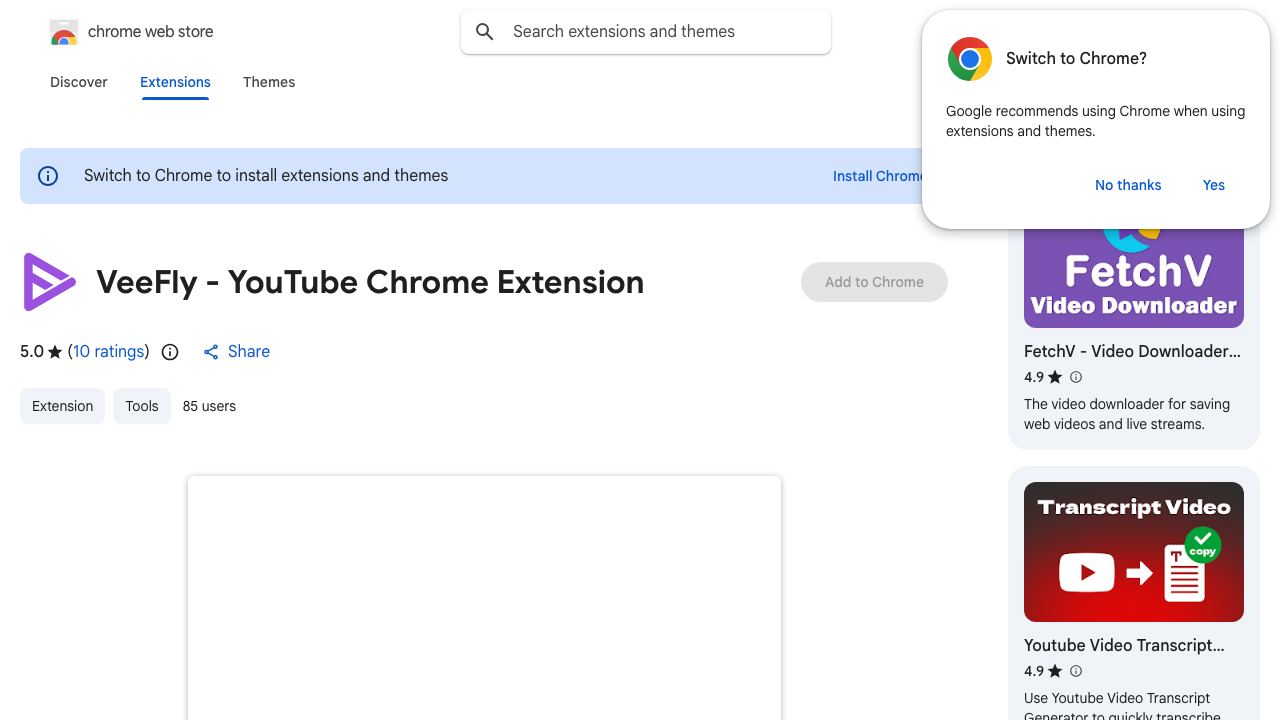Open the Themes tab
Screen dimensions: 1280x720
[x=269, y=82]
